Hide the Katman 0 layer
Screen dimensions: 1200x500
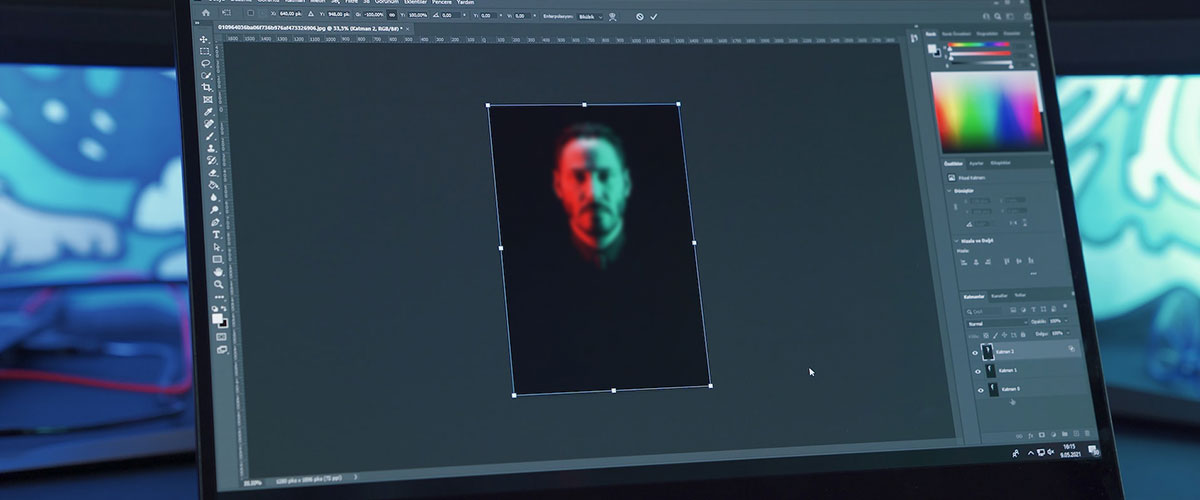(981, 390)
